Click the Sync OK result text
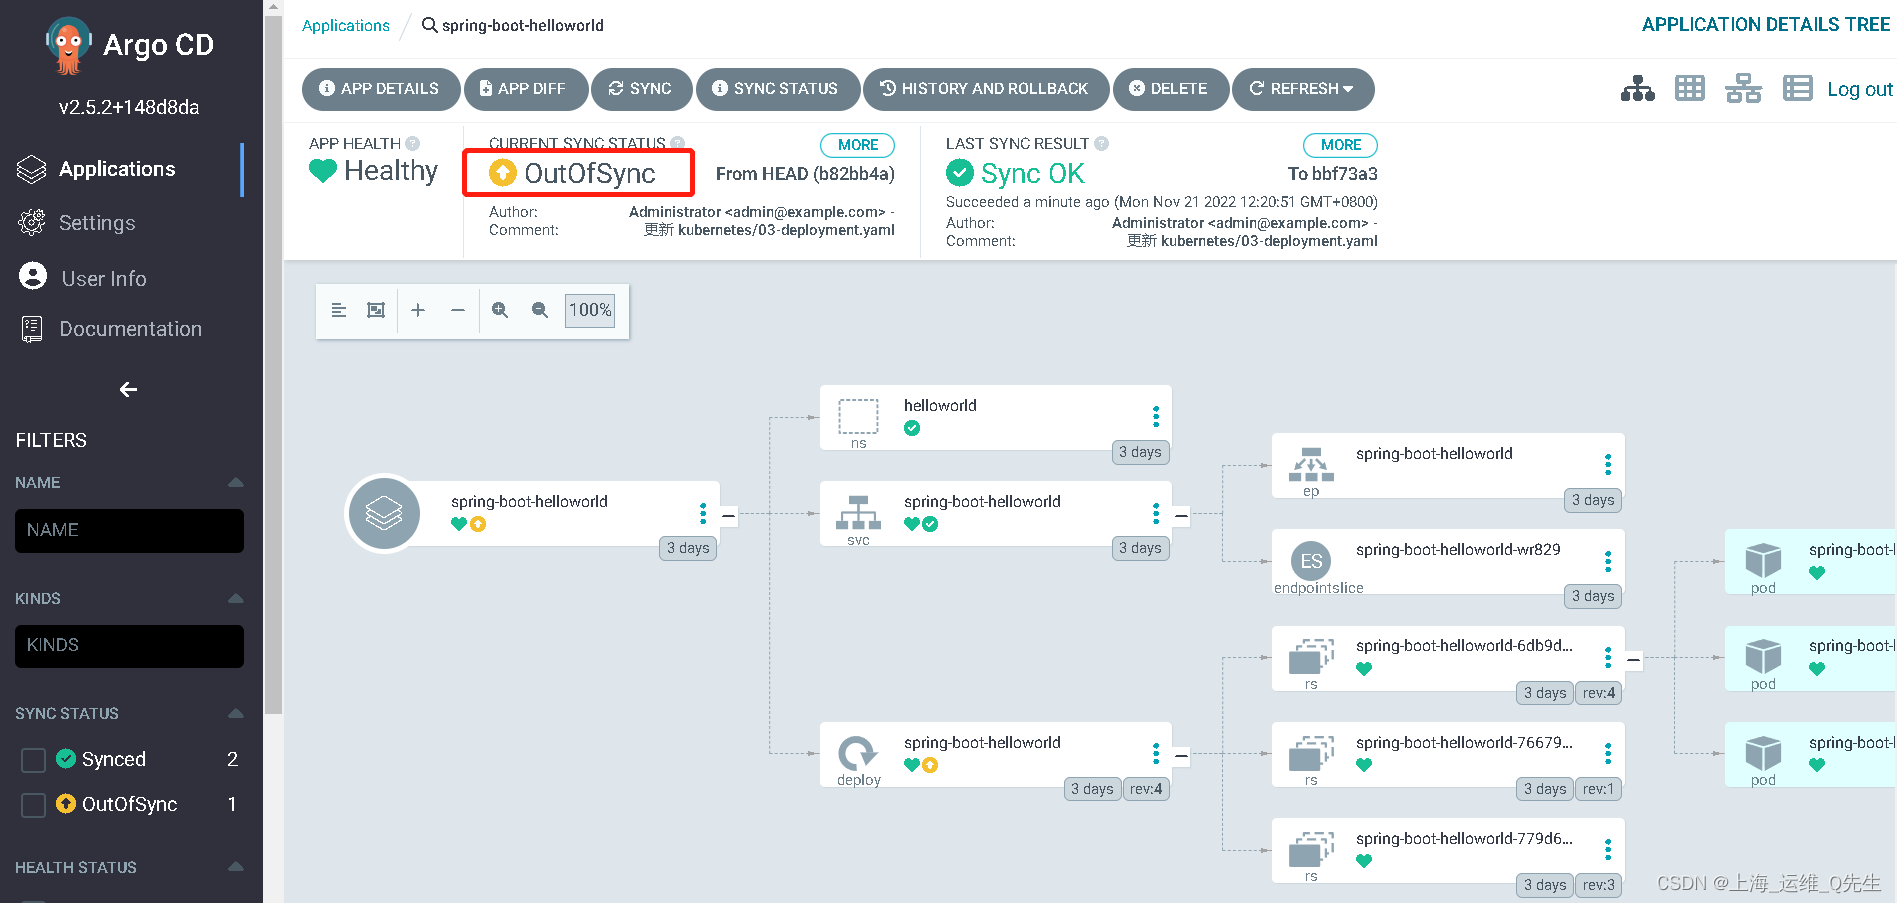The height and width of the screenshot is (903, 1897). click(x=1032, y=174)
